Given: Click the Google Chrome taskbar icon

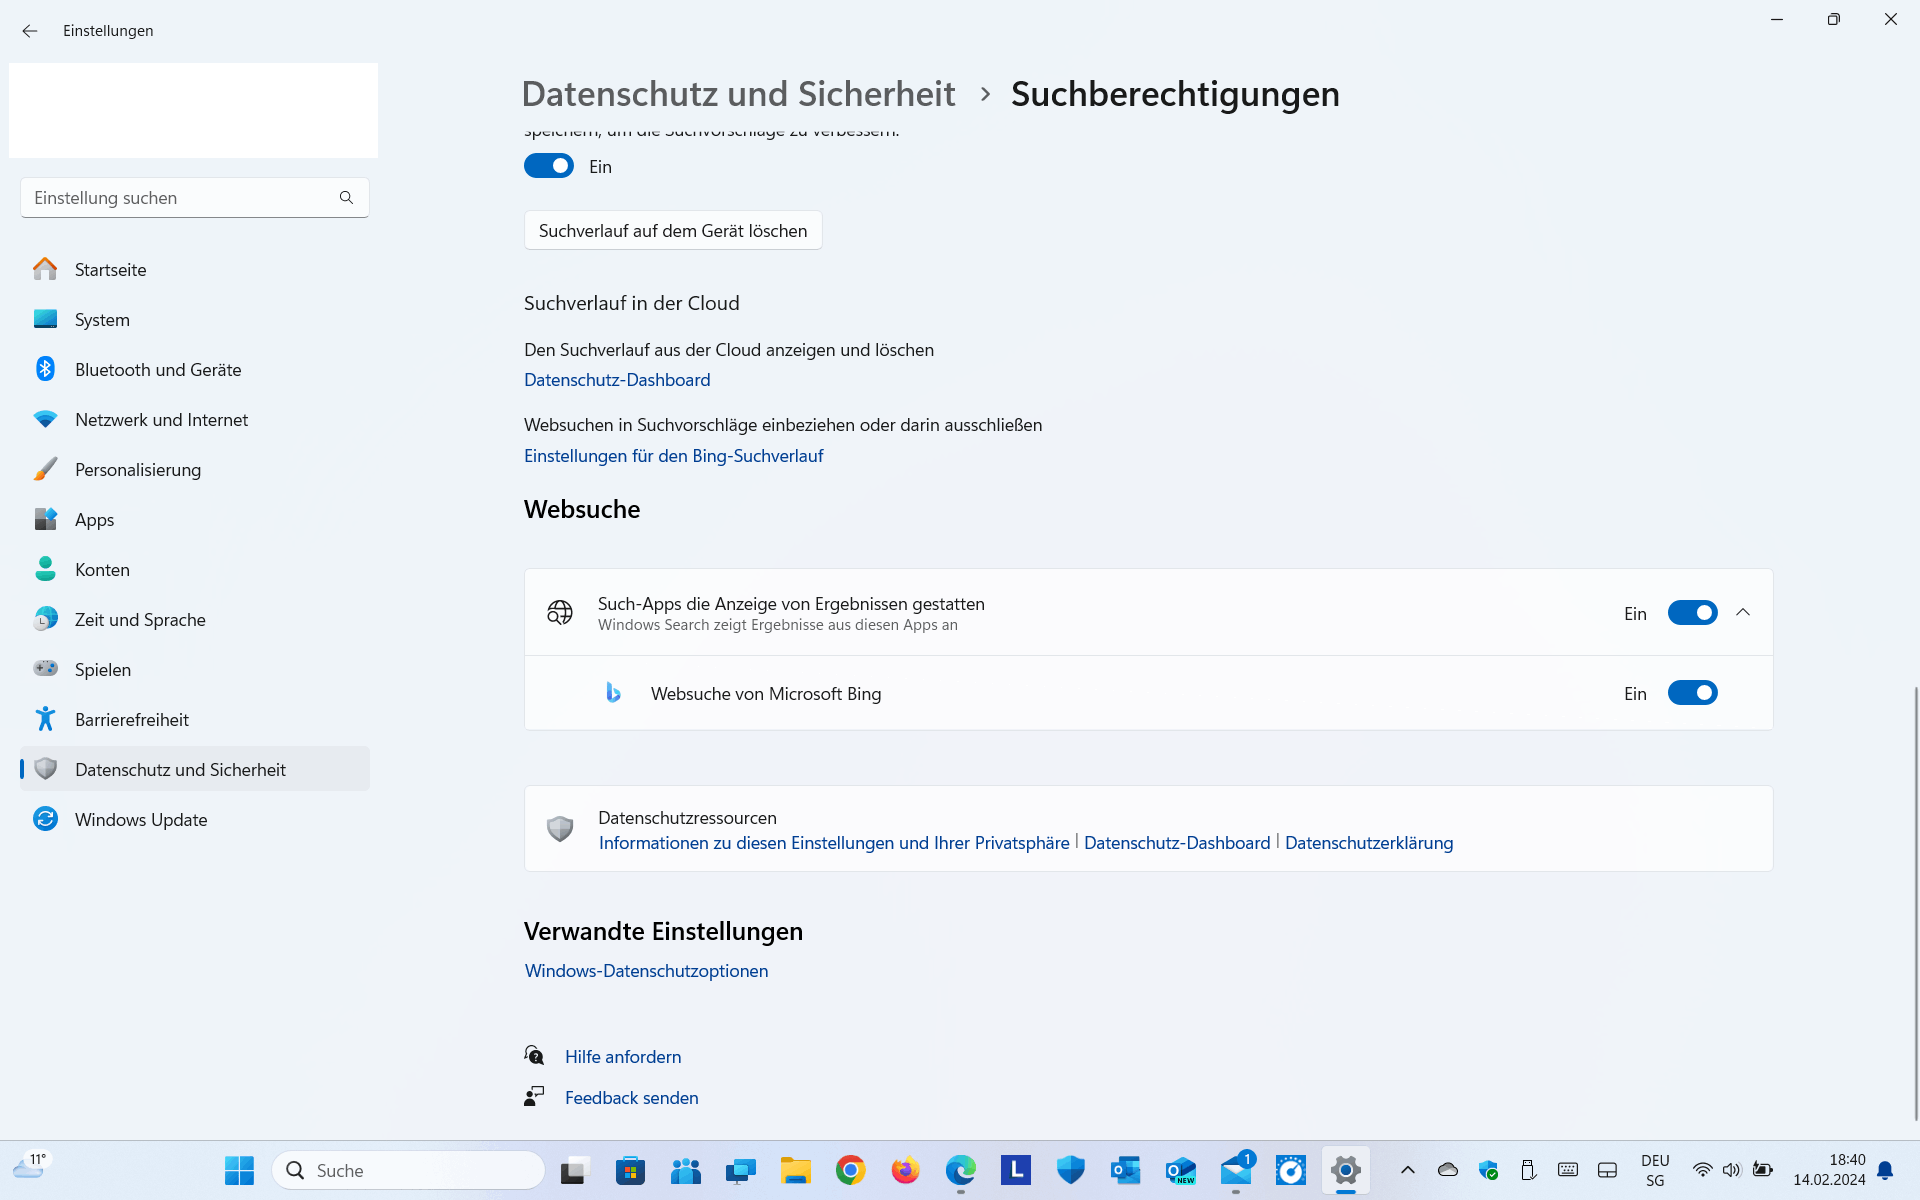Looking at the screenshot, I should point(850,1170).
